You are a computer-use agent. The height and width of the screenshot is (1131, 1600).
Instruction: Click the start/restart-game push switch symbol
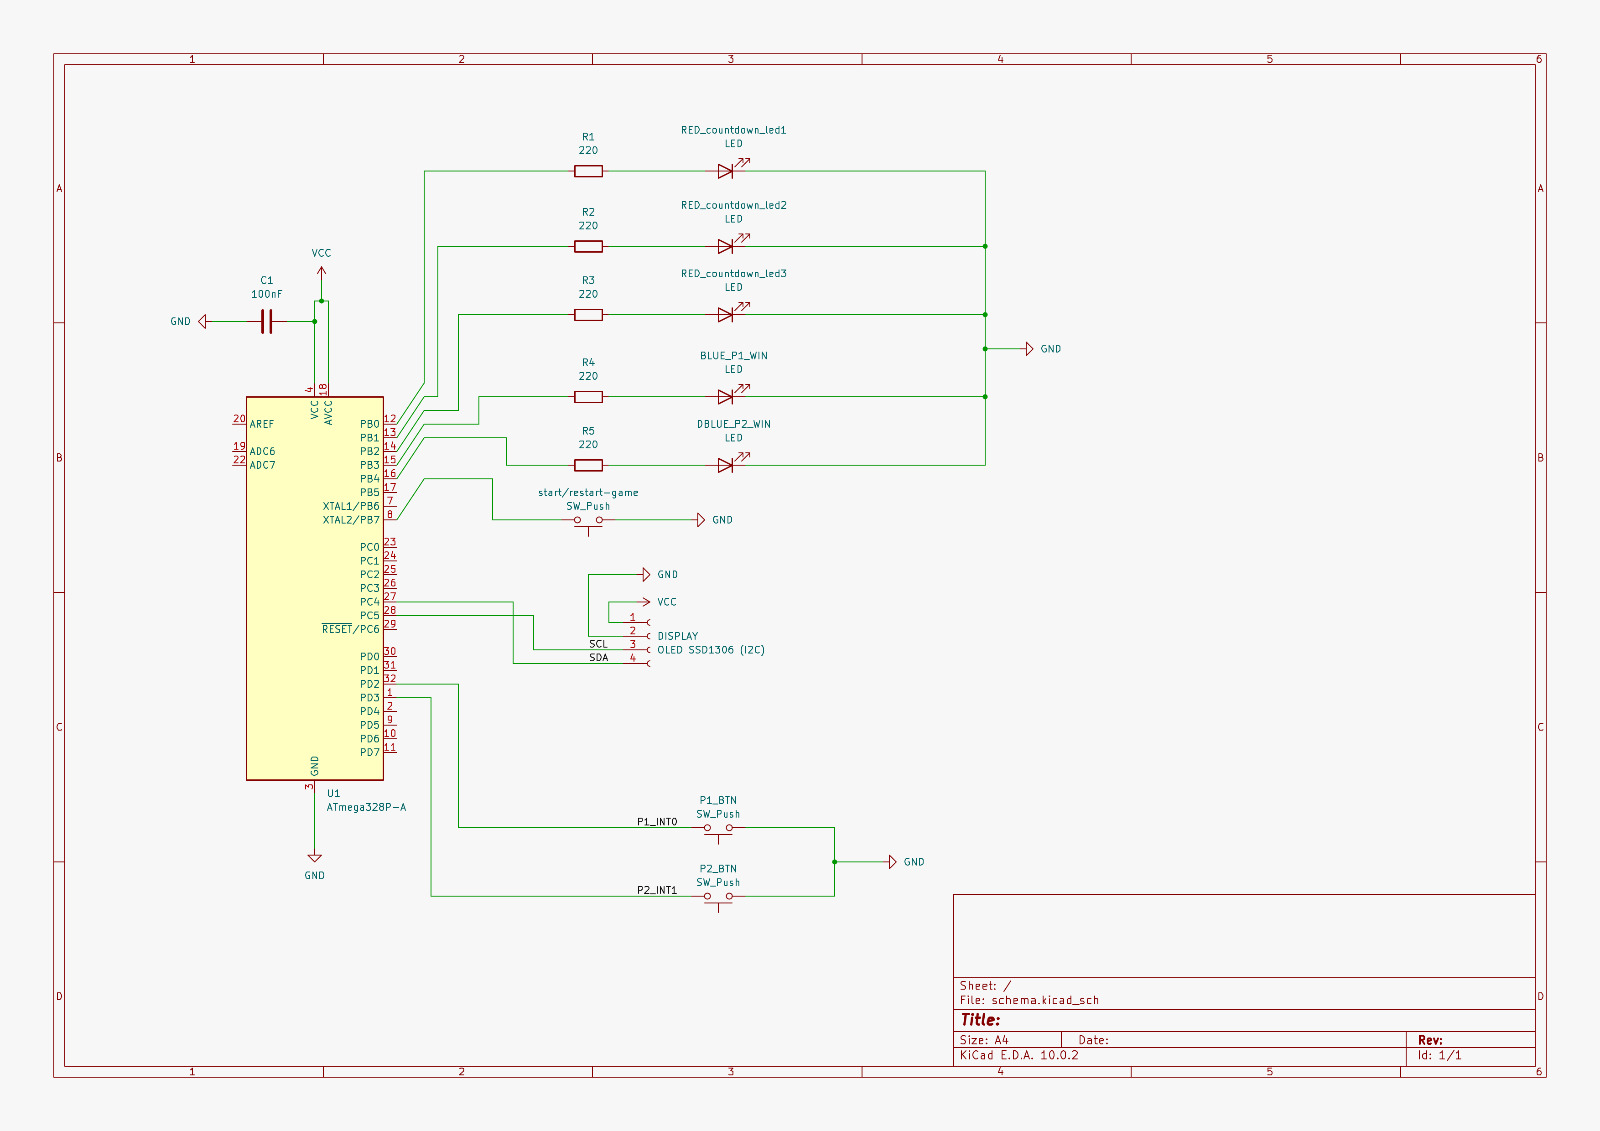[588, 522]
